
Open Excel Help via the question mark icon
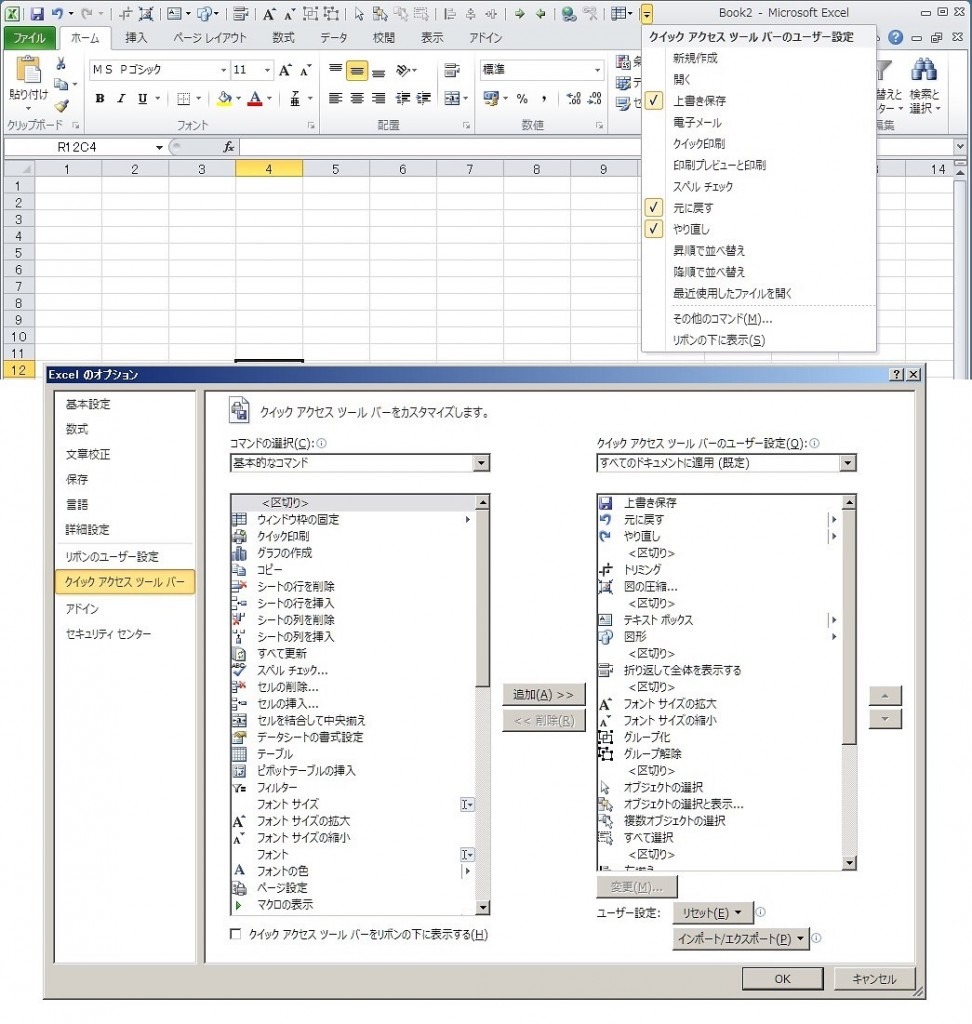(x=896, y=37)
